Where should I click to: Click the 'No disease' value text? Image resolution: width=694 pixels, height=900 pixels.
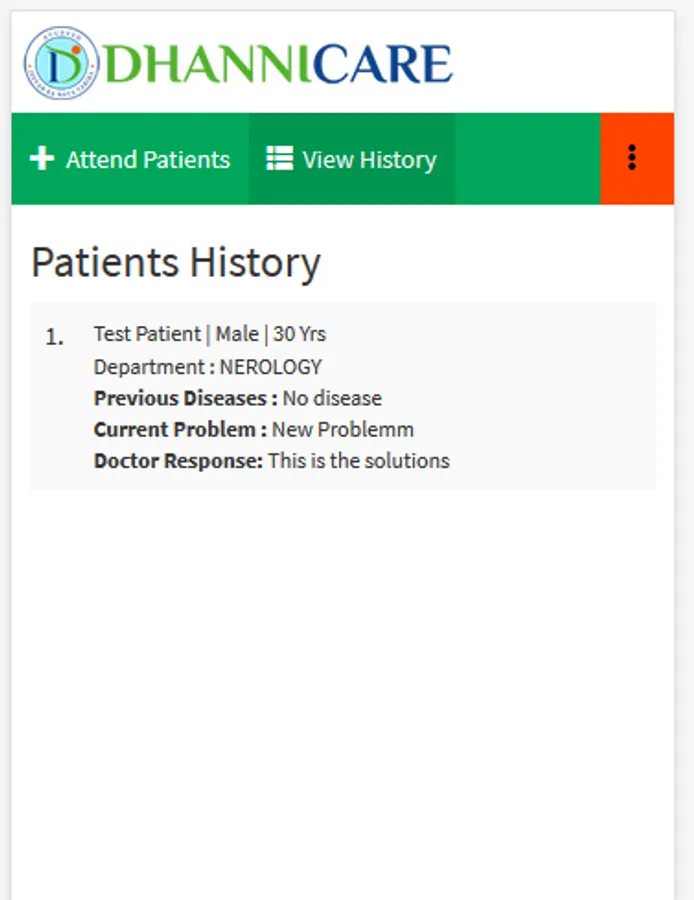(x=332, y=398)
